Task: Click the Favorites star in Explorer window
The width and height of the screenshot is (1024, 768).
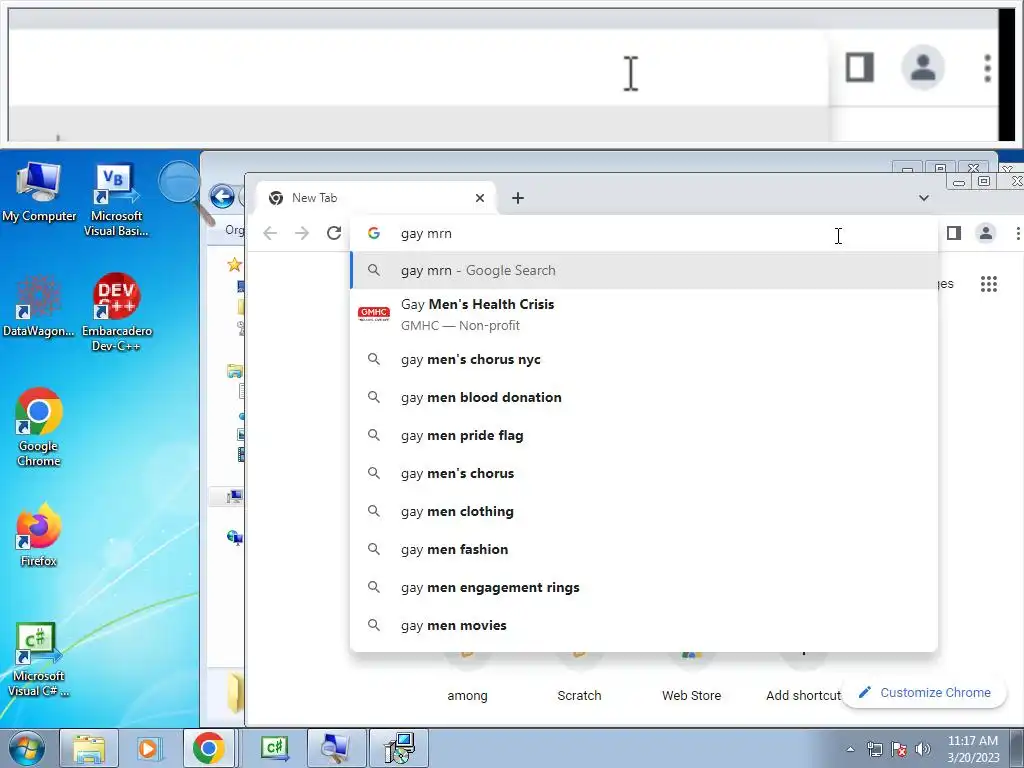Action: coord(234,264)
